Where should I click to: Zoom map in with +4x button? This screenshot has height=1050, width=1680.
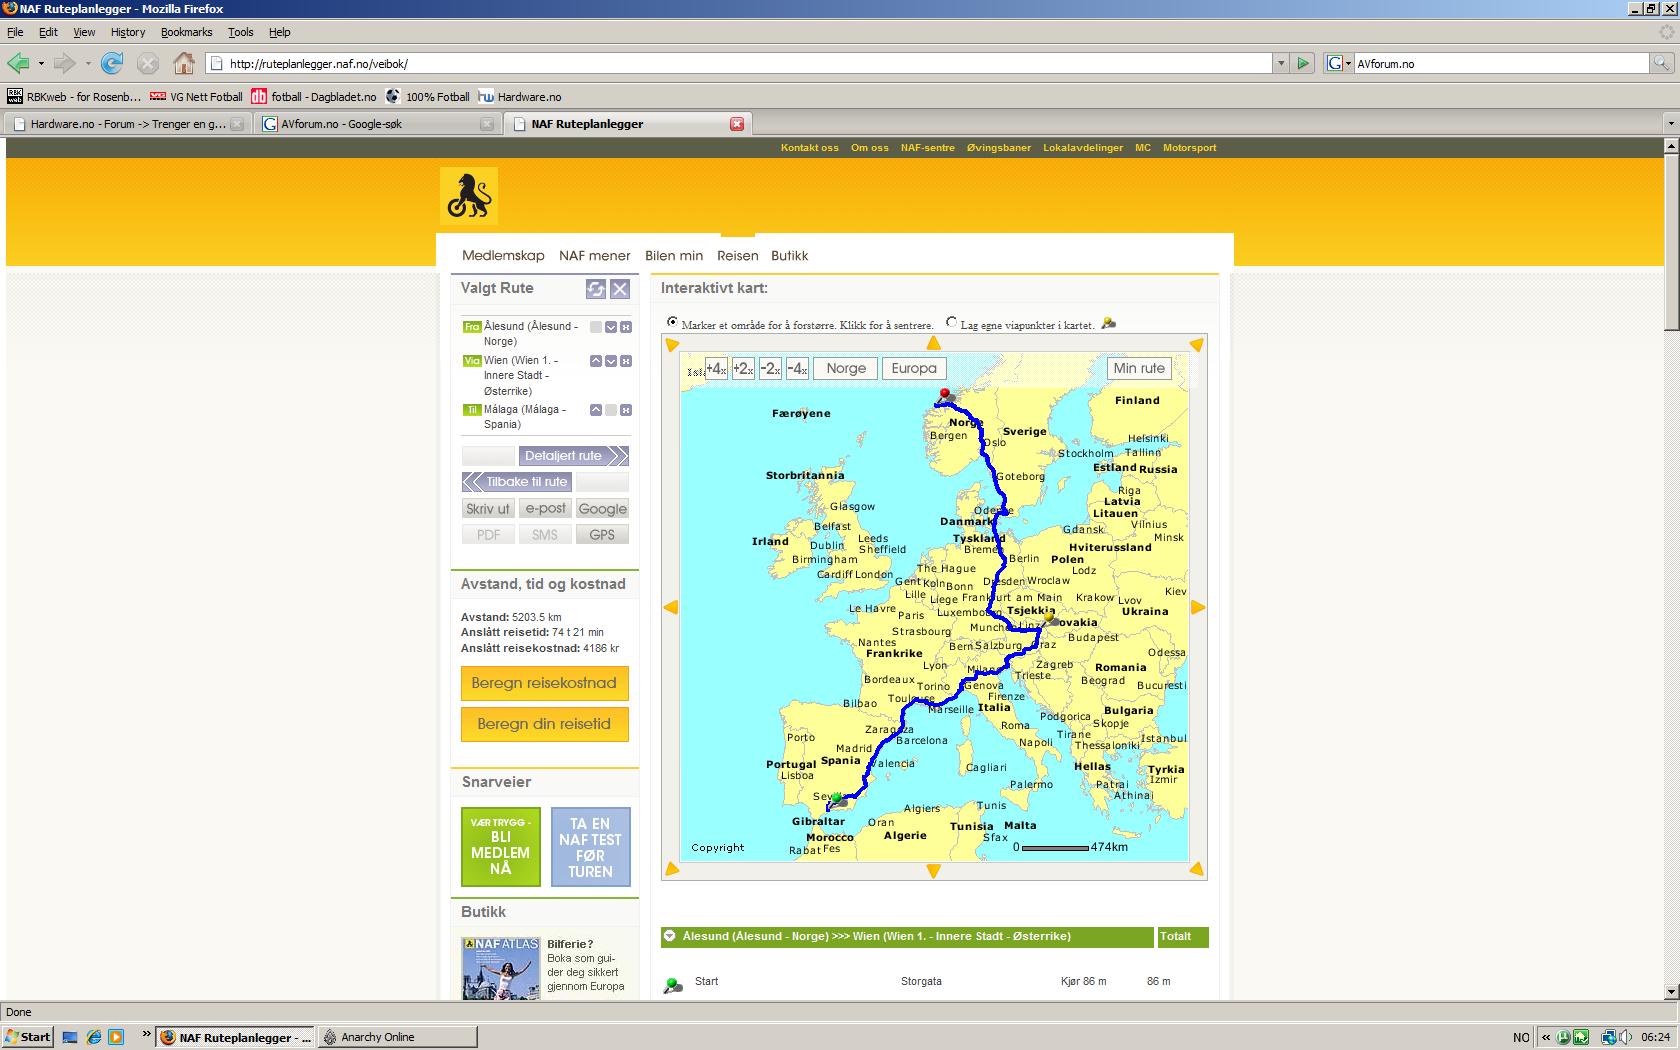pos(716,369)
